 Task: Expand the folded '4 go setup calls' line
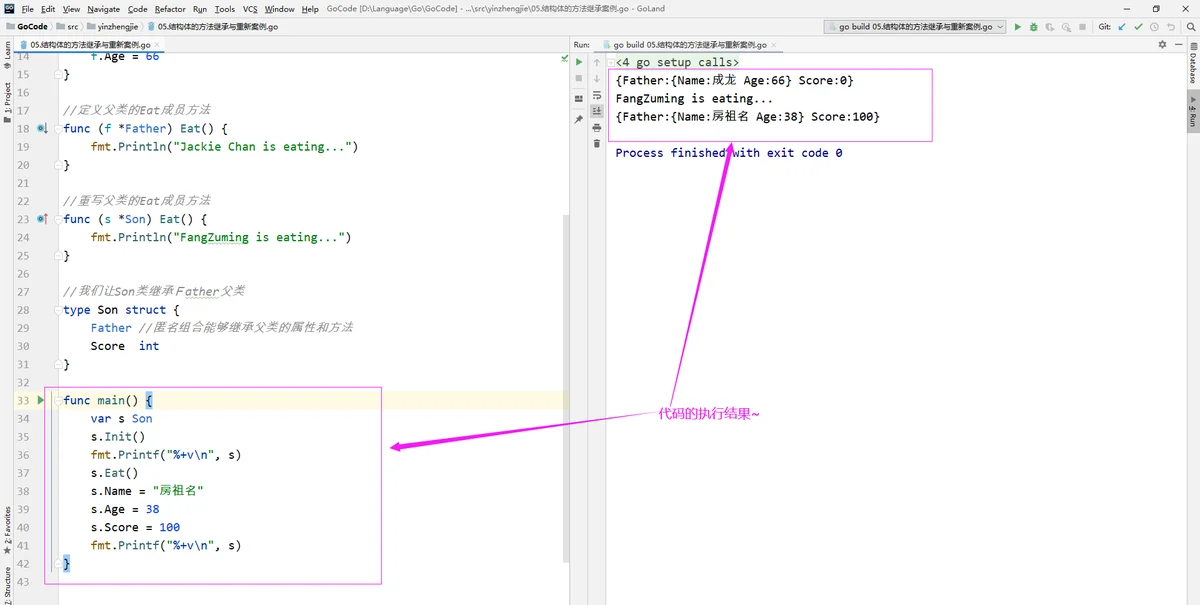(610, 63)
